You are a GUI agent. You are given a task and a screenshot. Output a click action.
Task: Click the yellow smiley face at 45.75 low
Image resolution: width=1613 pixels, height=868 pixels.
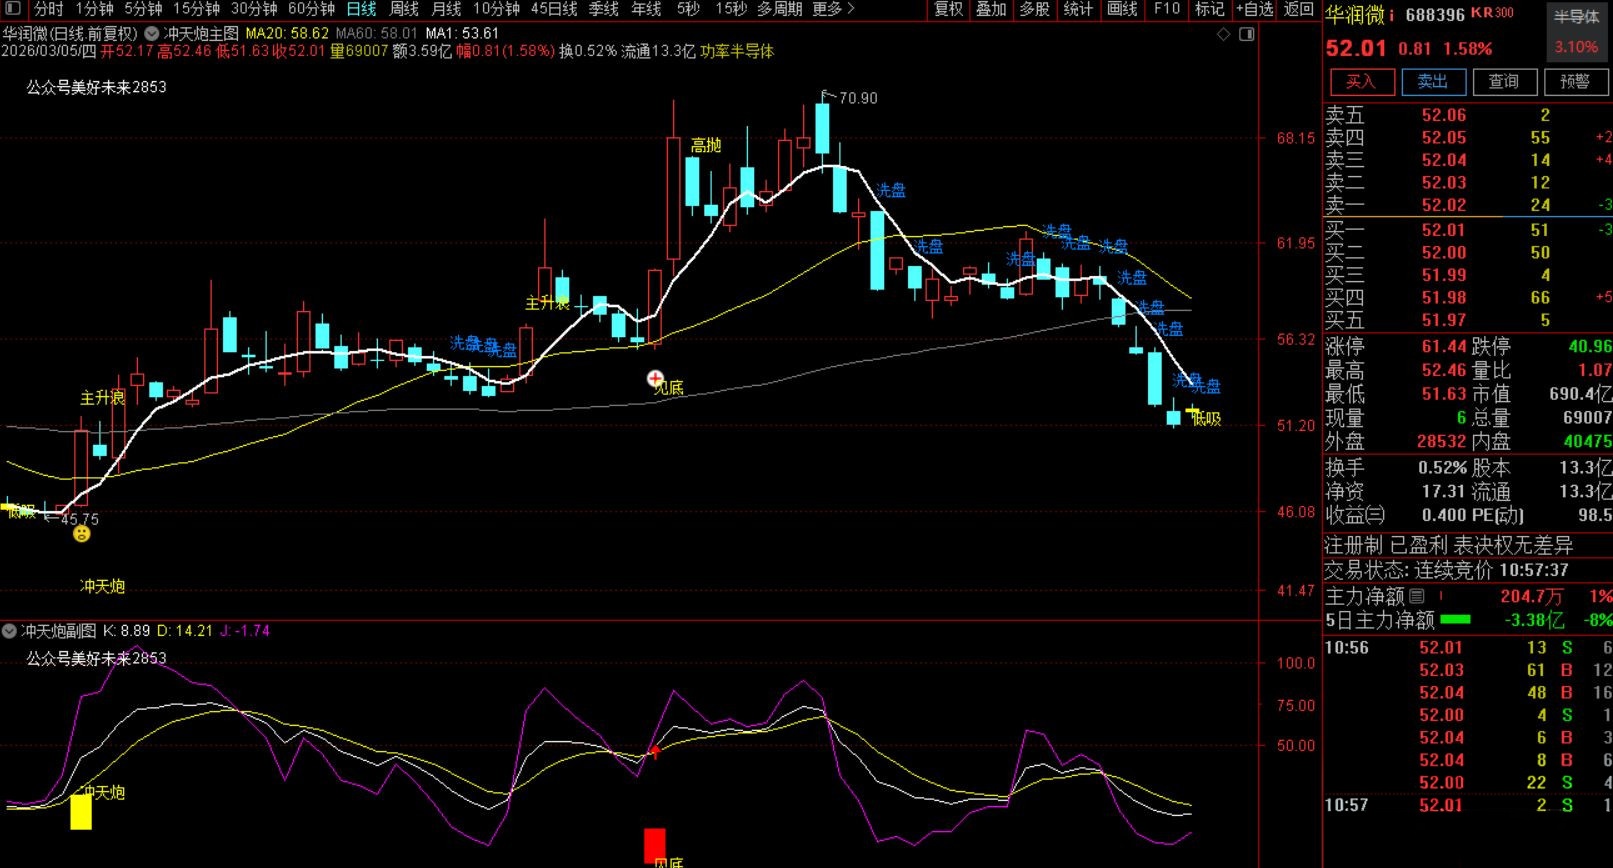click(82, 534)
